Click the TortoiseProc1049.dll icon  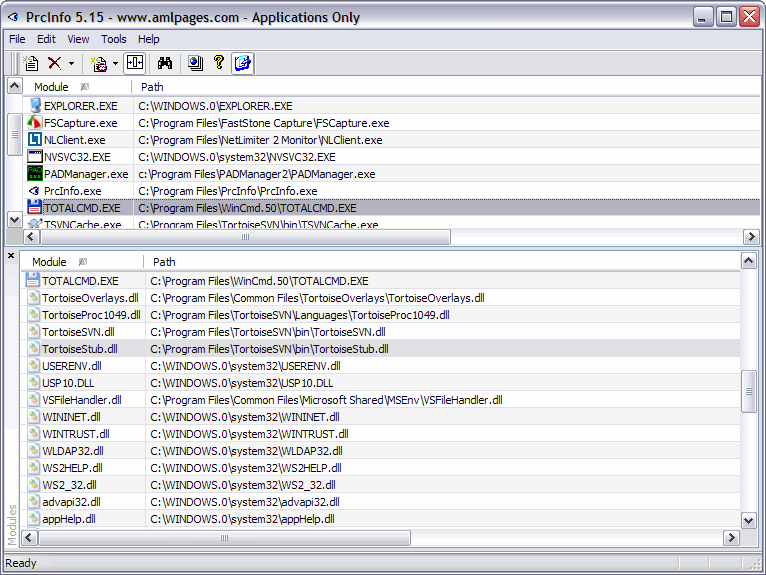[33, 315]
